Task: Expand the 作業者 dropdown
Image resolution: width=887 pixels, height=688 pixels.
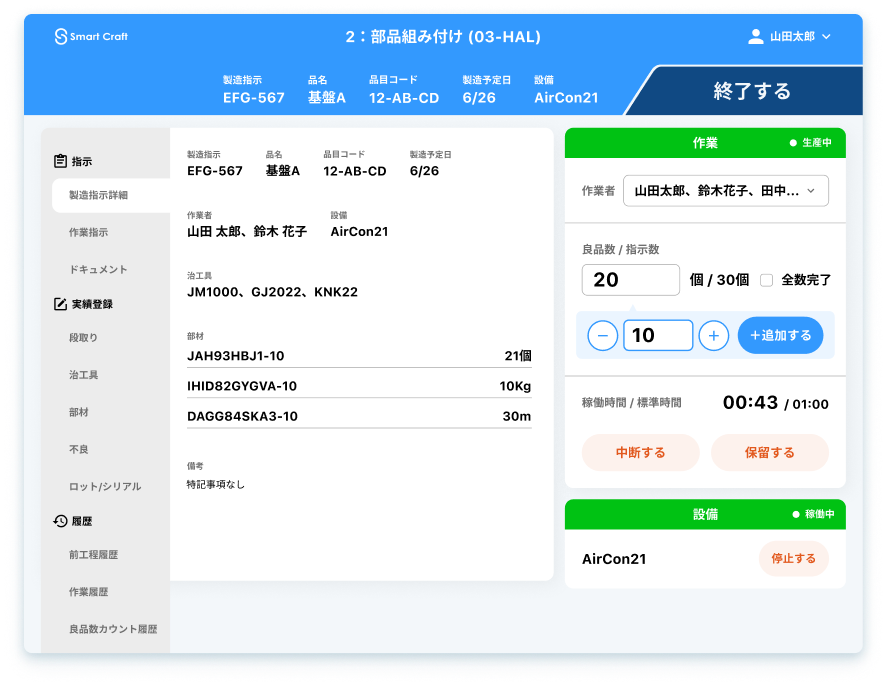Action: tap(726, 191)
